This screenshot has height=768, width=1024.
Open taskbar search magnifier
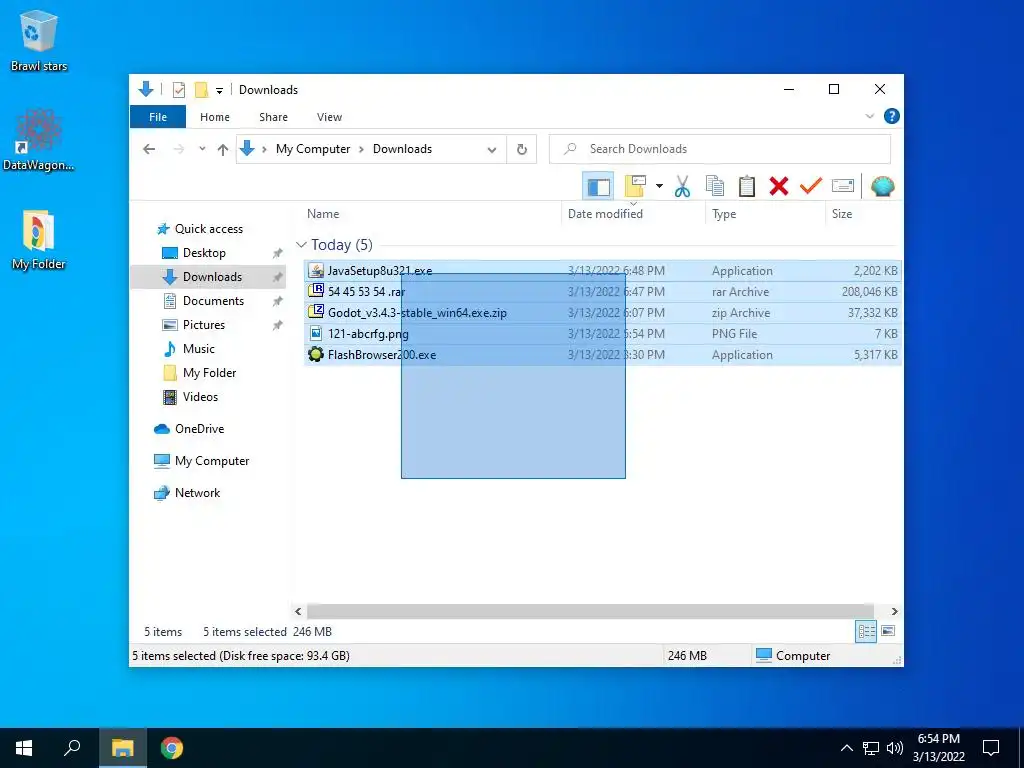[x=72, y=748]
